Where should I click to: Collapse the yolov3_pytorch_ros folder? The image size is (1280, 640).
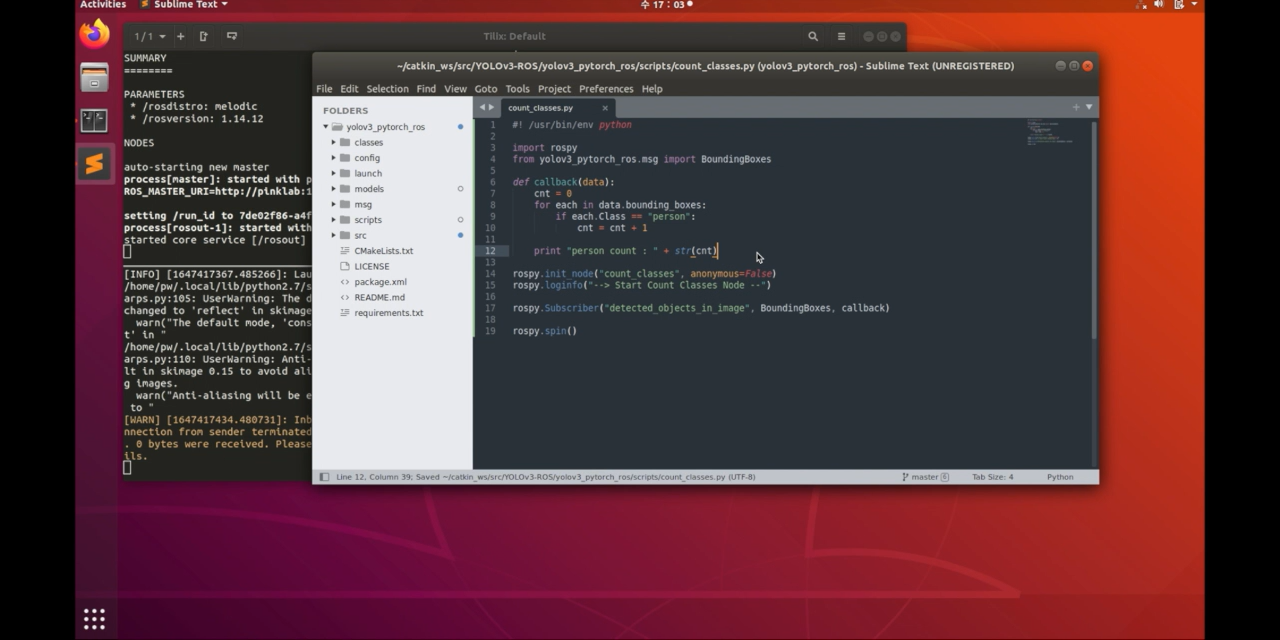326,127
